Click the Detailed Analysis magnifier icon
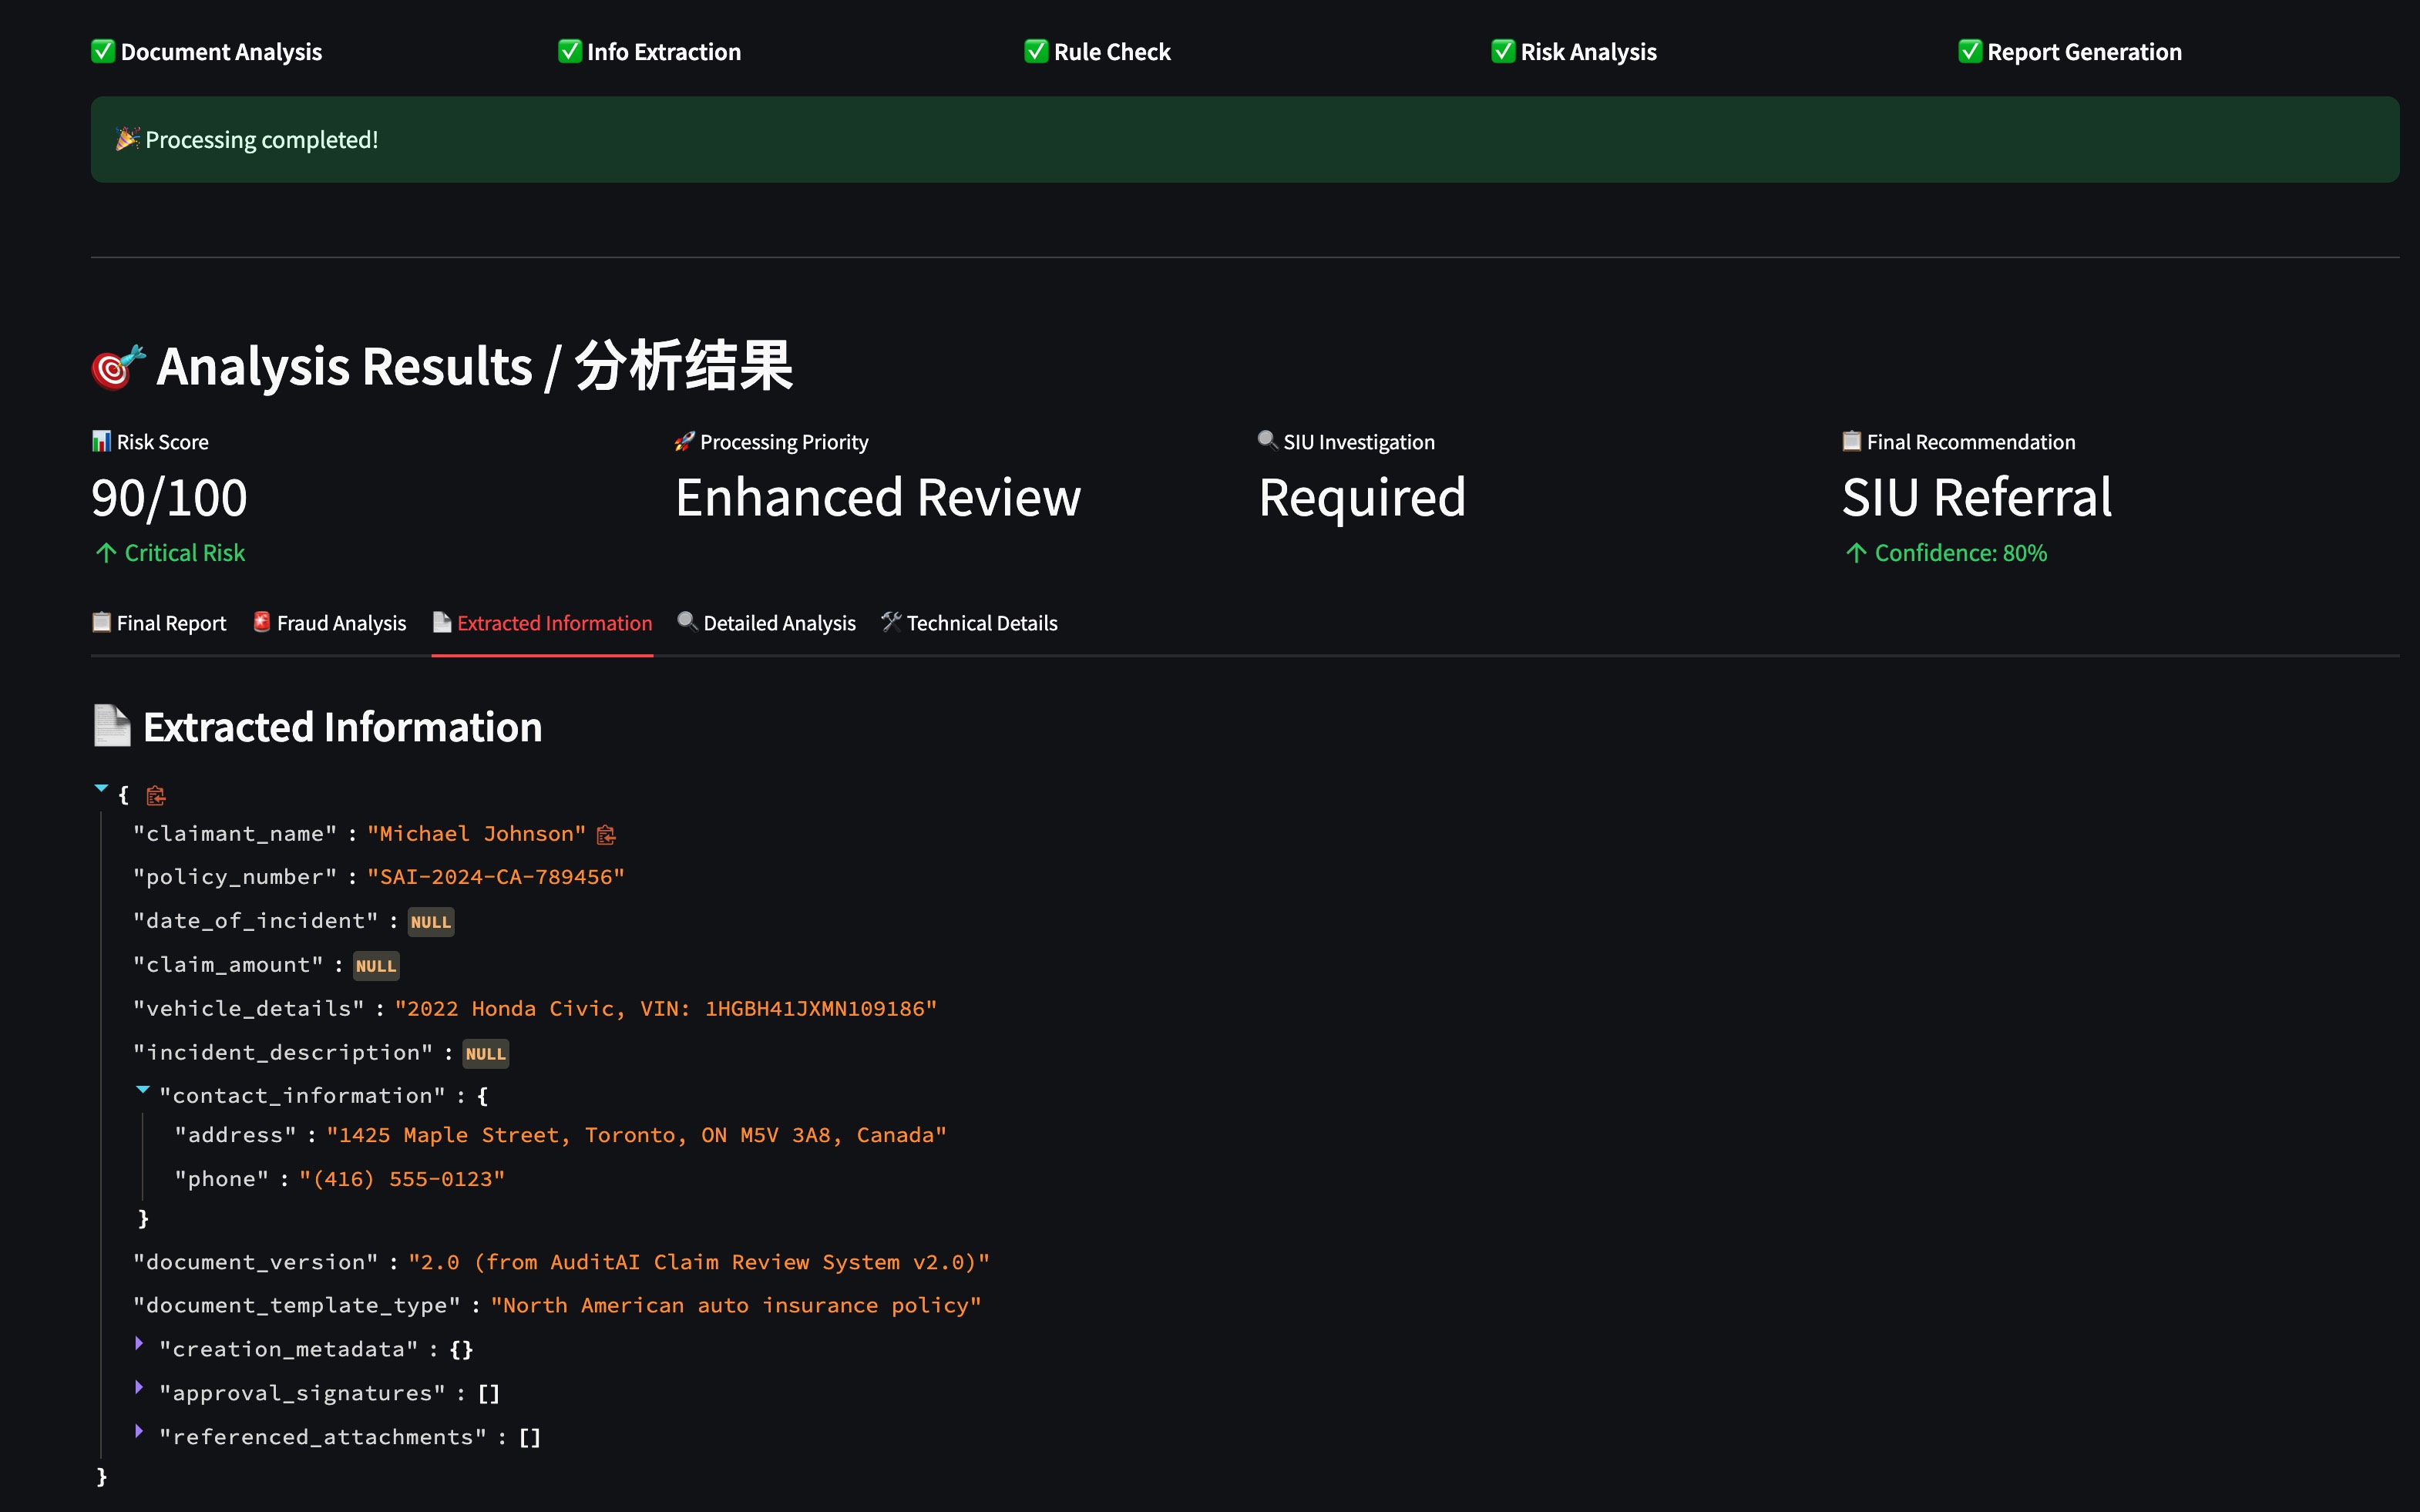2420x1512 pixels. pos(687,622)
